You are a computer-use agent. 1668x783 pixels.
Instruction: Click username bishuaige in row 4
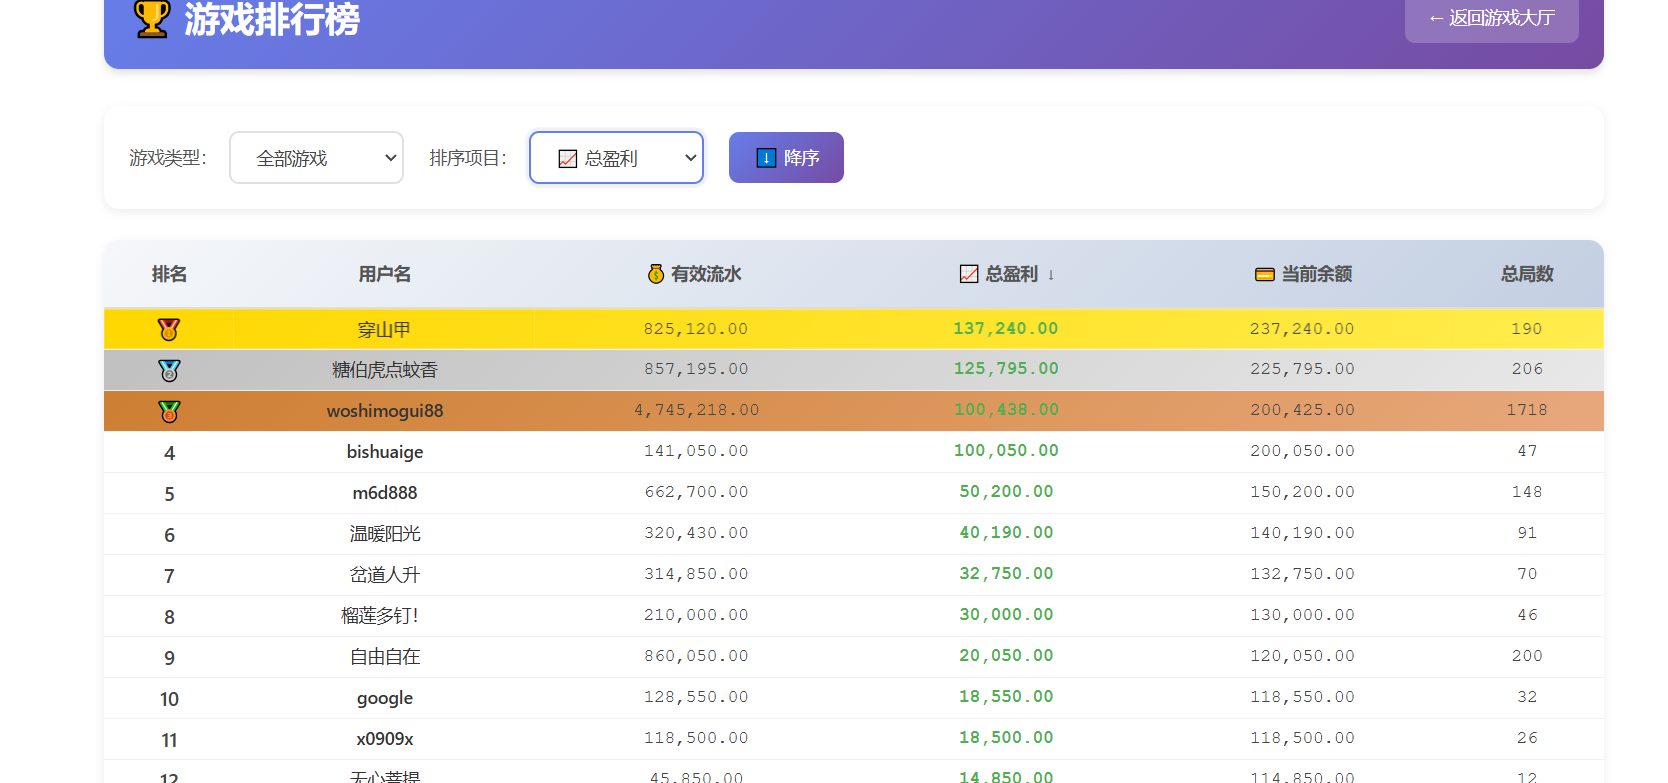(385, 452)
